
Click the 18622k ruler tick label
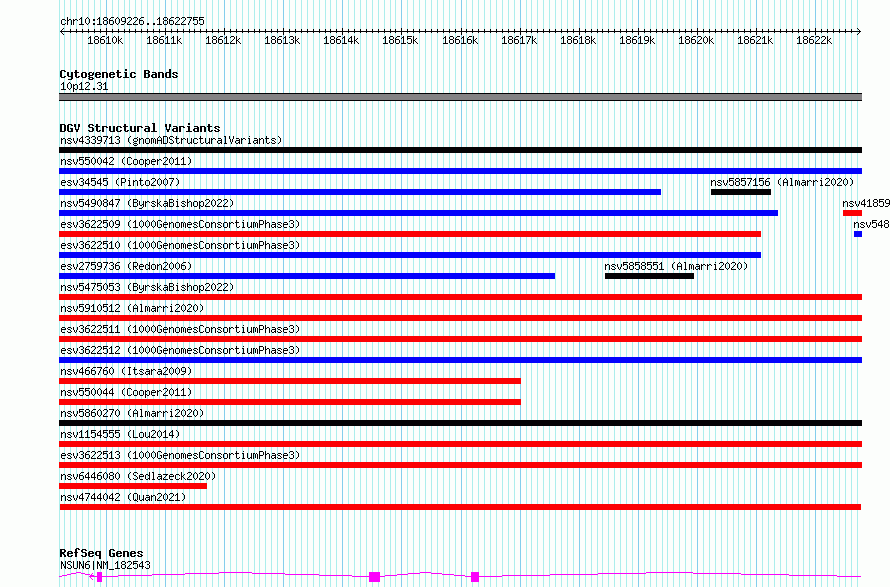tap(814, 41)
